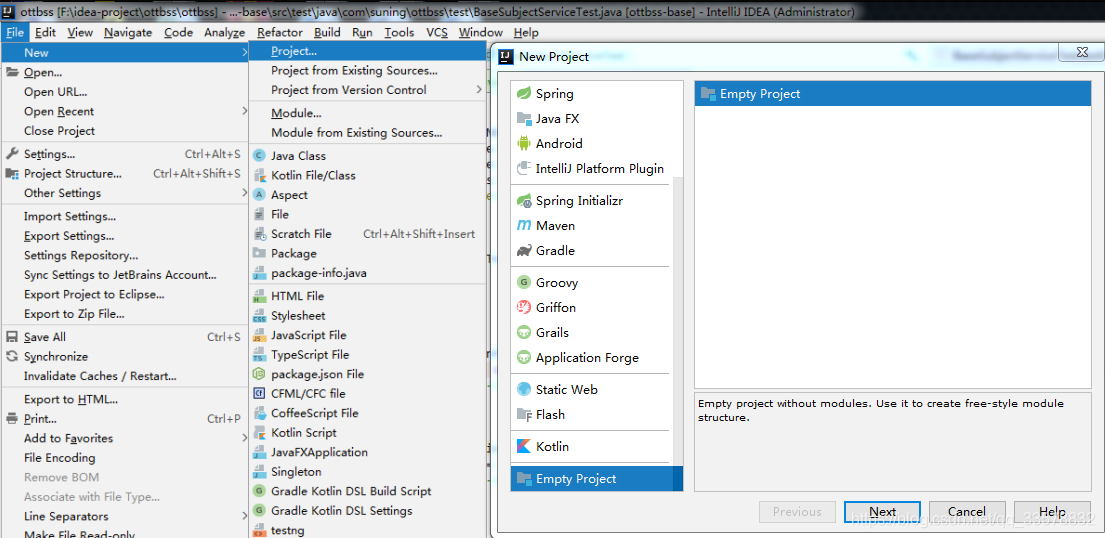Open the Refactor menu
The height and width of the screenshot is (538, 1105).
click(x=280, y=32)
